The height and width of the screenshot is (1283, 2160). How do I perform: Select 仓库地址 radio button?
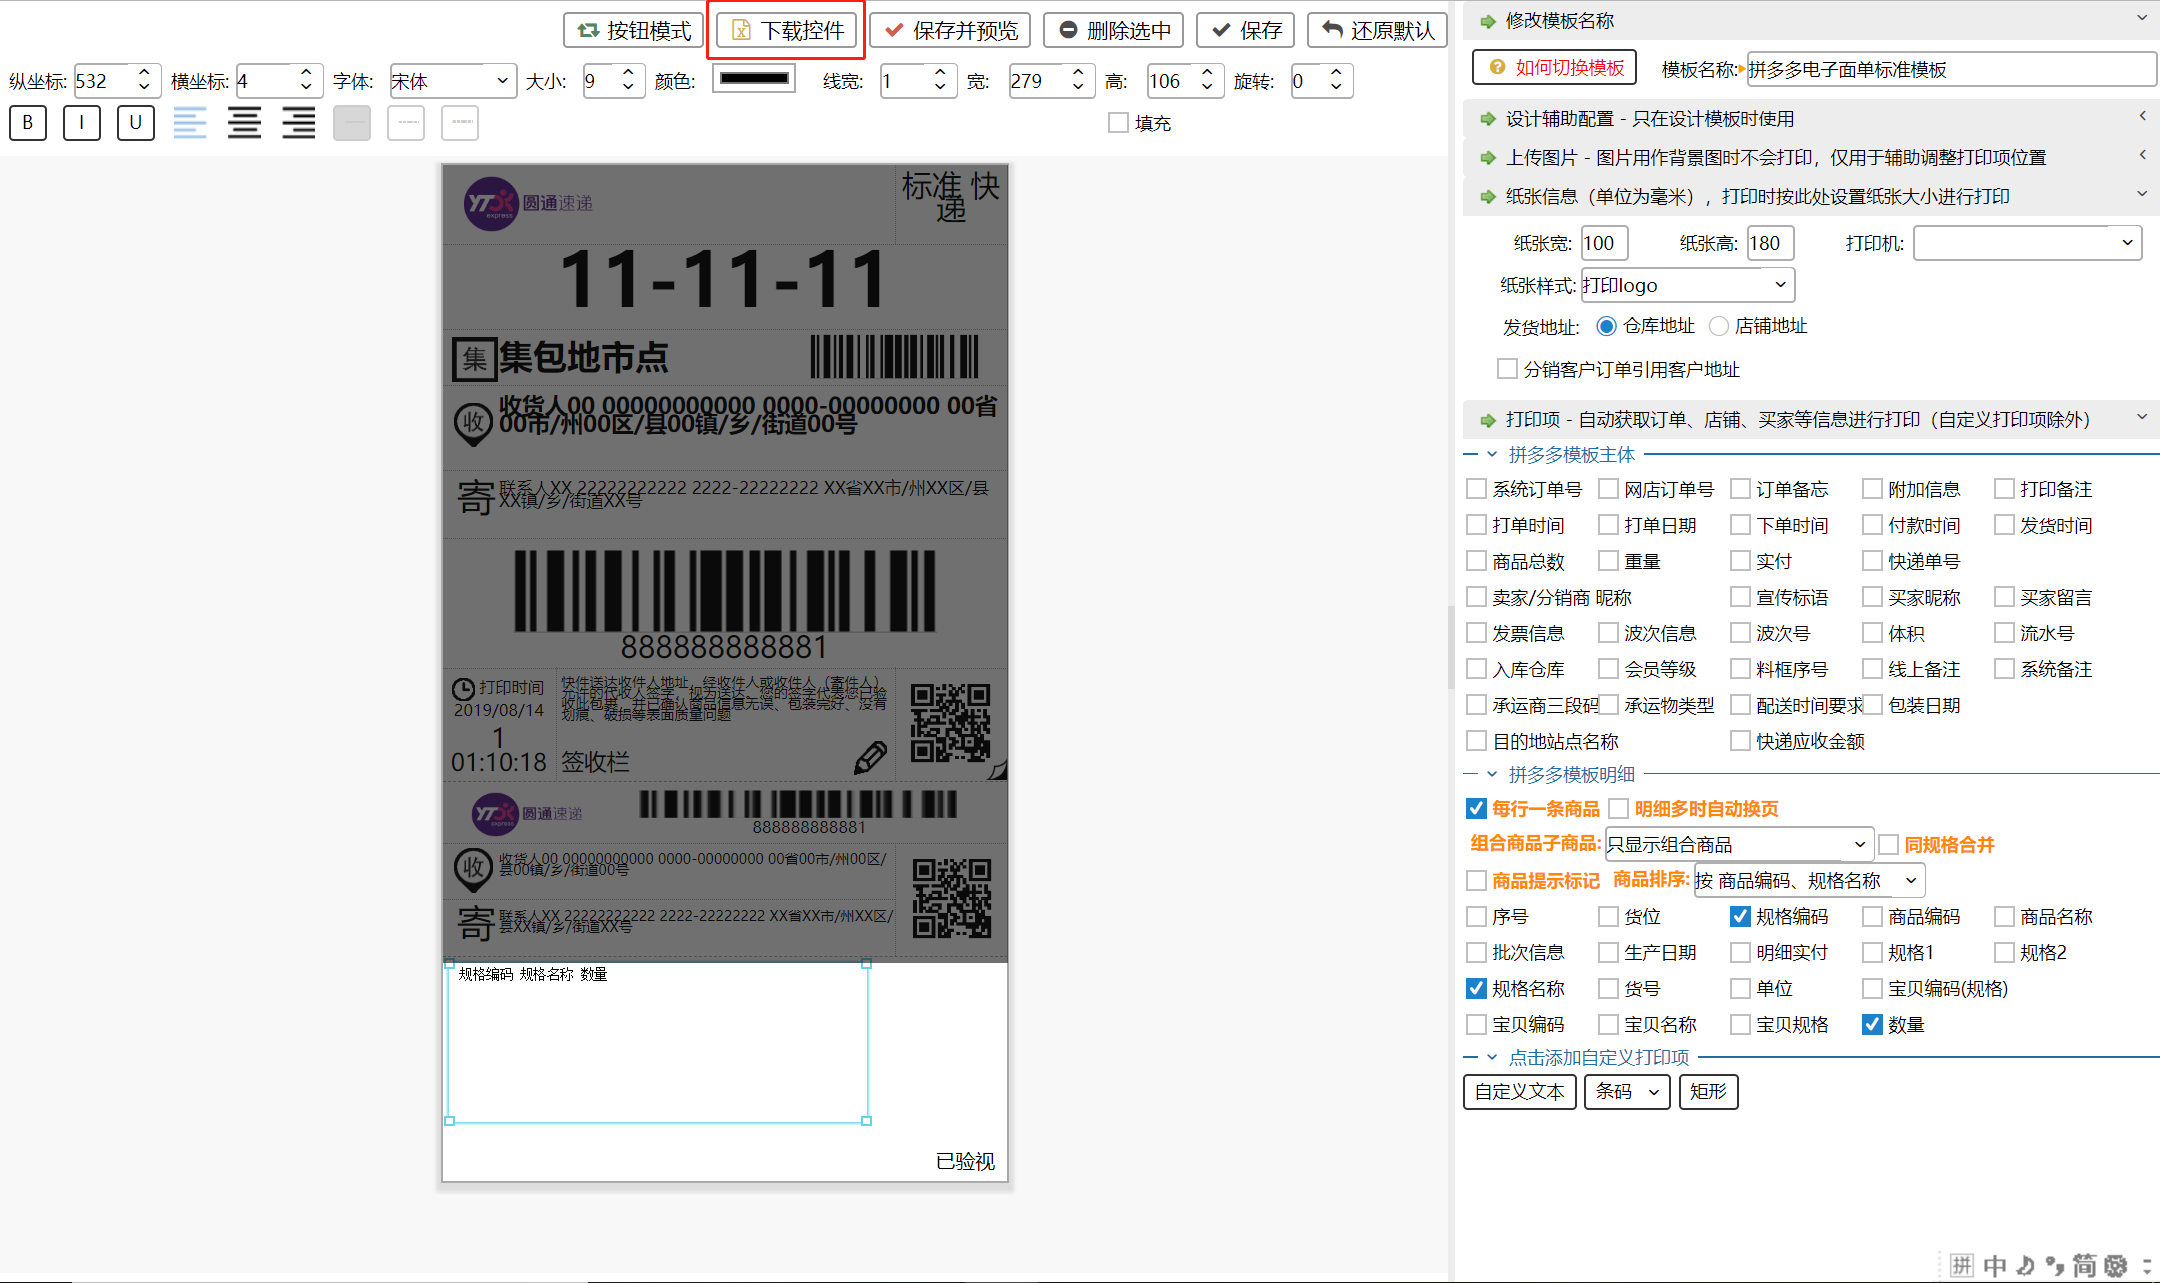click(x=1606, y=326)
